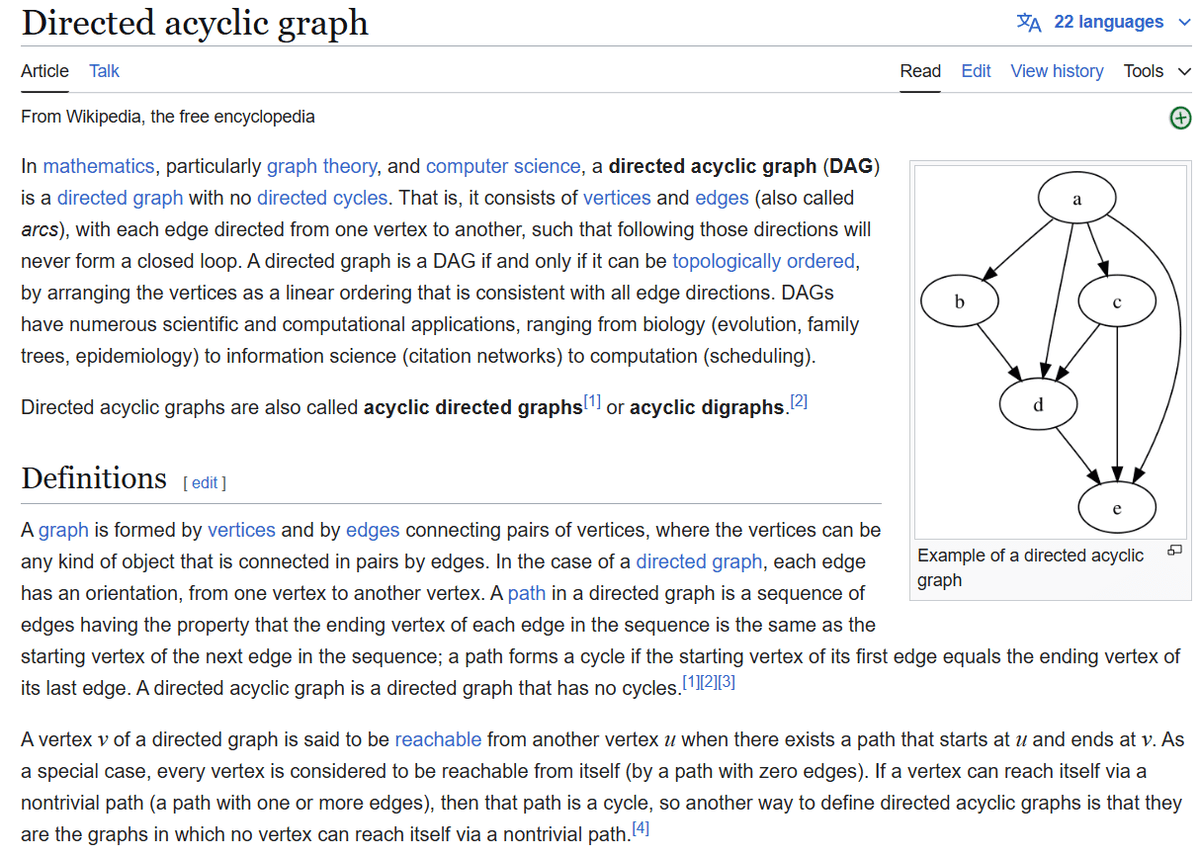1200x857 pixels.
Task: Switch to the Talk tab
Action: pos(104,71)
